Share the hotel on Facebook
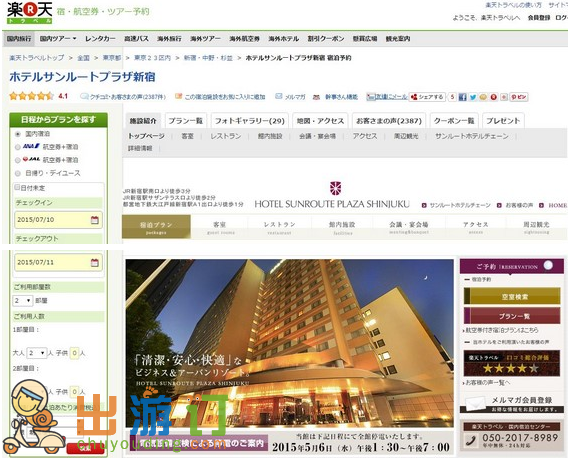This screenshot has height=458, width=568. (462, 97)
